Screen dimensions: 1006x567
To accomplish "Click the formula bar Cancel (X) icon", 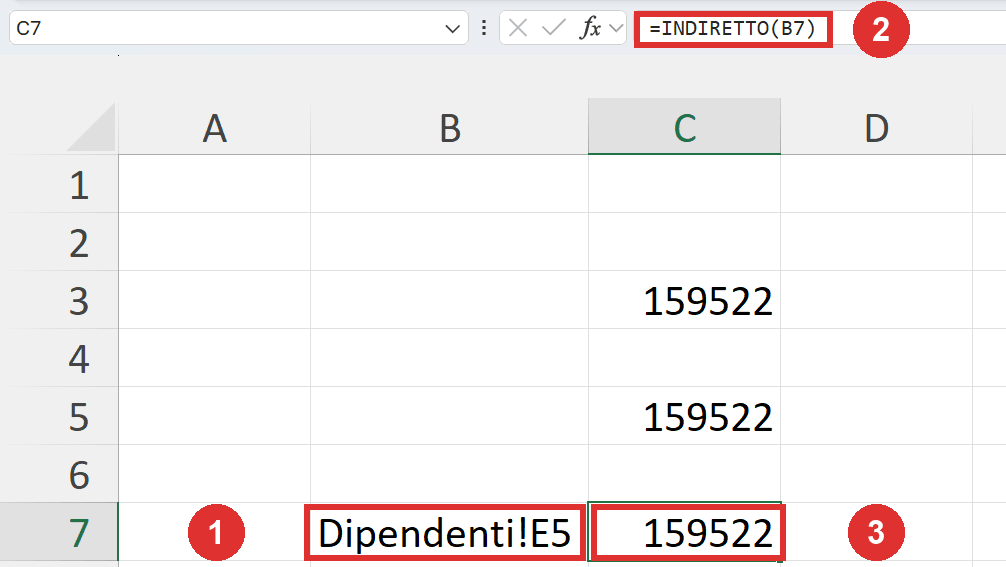I will (x=517, y=28).
